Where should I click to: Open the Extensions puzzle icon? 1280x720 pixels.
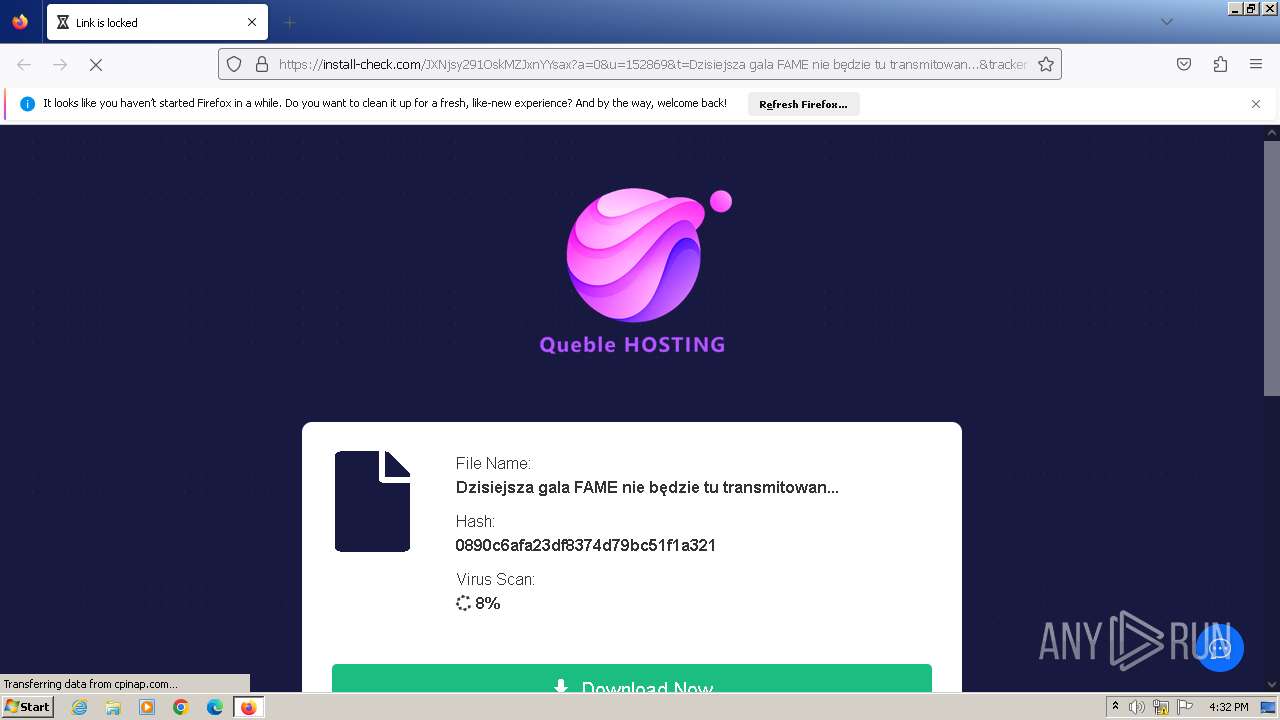point(1220,64)
